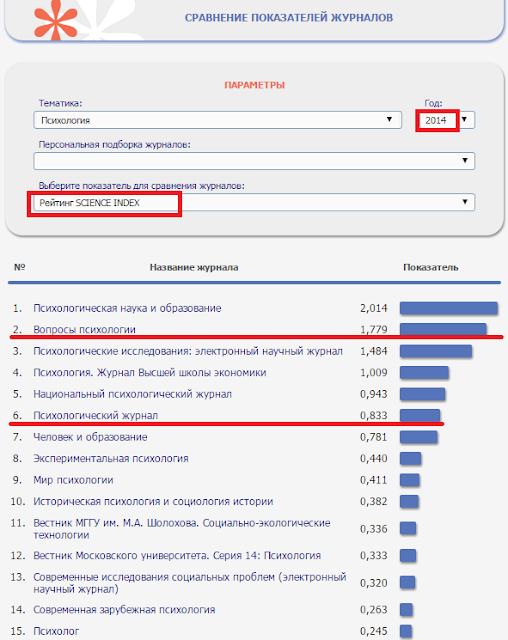Click the value 0,440 indicator

pos(373,458)
